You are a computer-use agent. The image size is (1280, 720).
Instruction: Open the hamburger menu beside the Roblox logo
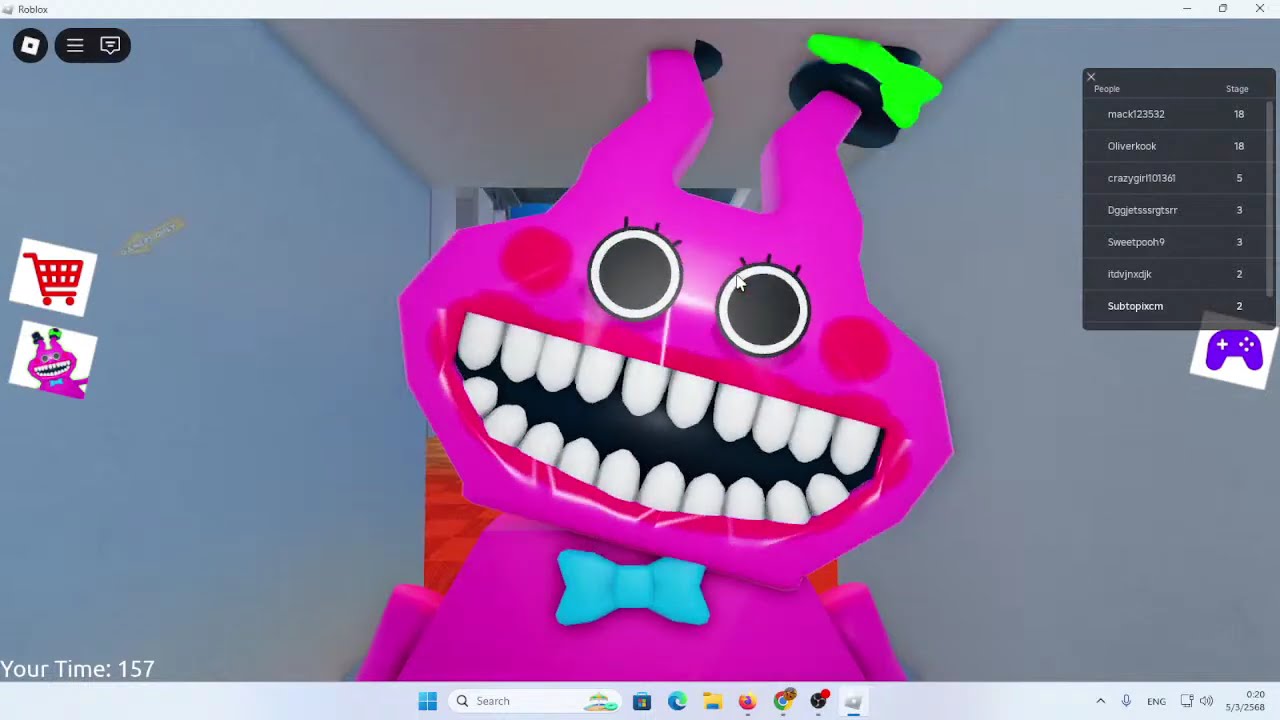75,45
